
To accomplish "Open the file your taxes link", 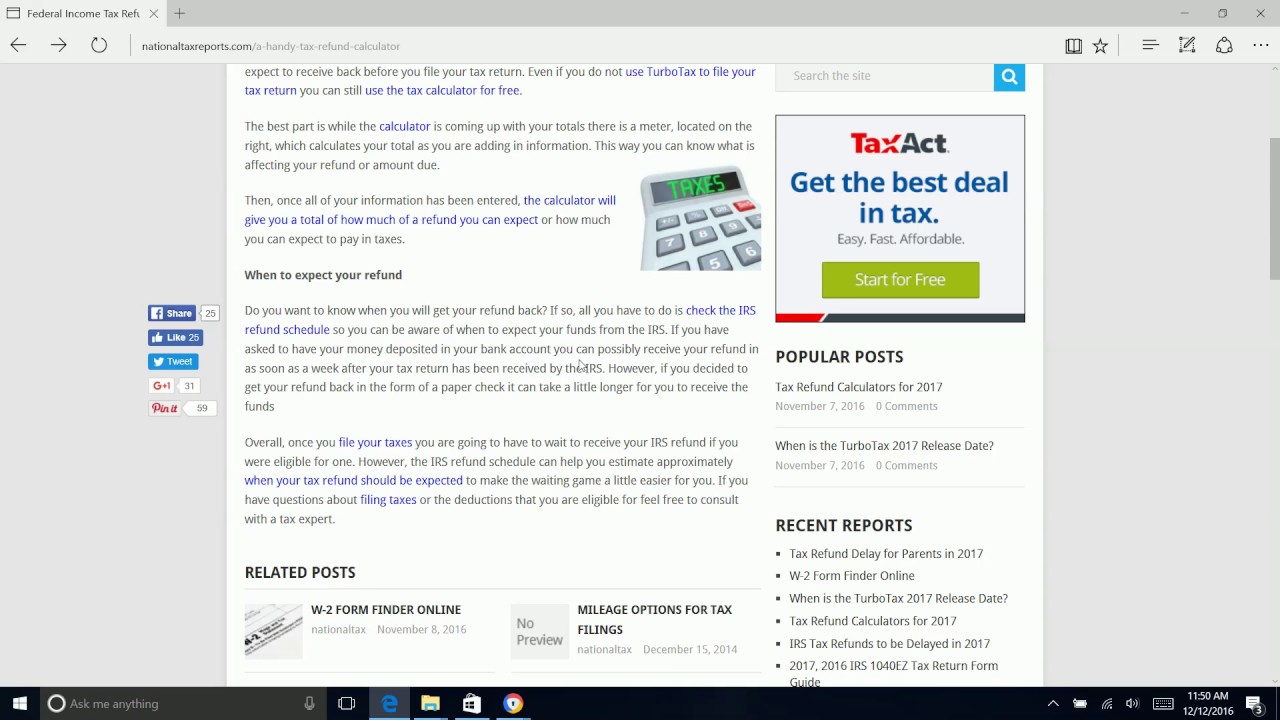I will (x=375, y=442).
